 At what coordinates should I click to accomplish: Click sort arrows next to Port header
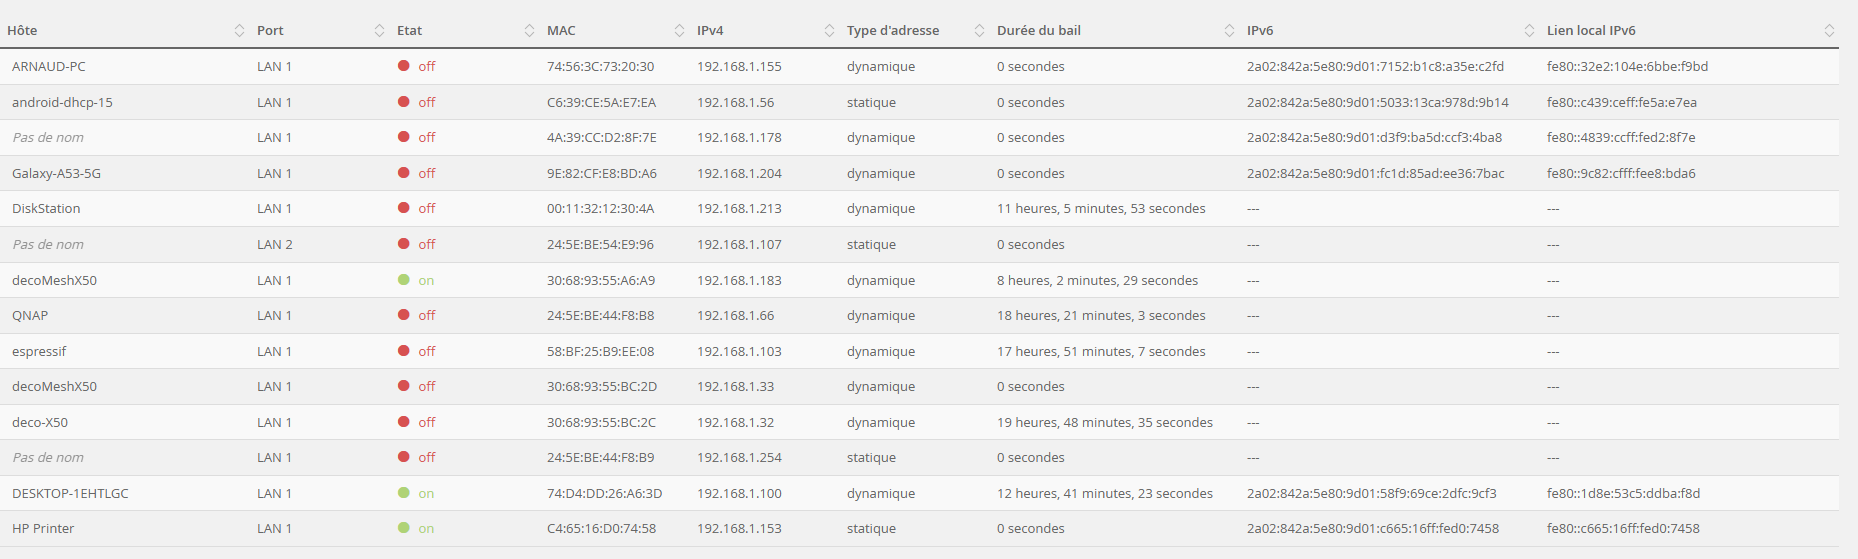click(x=379, y=31)
